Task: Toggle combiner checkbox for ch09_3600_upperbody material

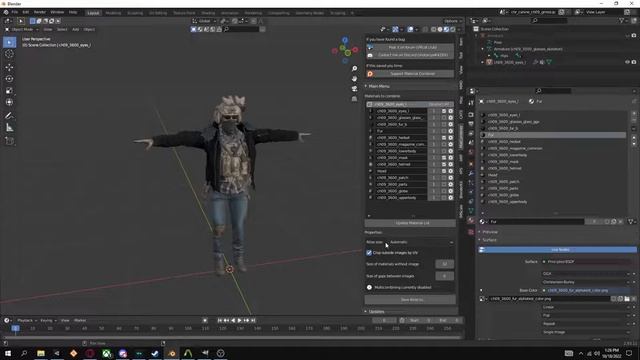Action: click(x=444, y=198)
